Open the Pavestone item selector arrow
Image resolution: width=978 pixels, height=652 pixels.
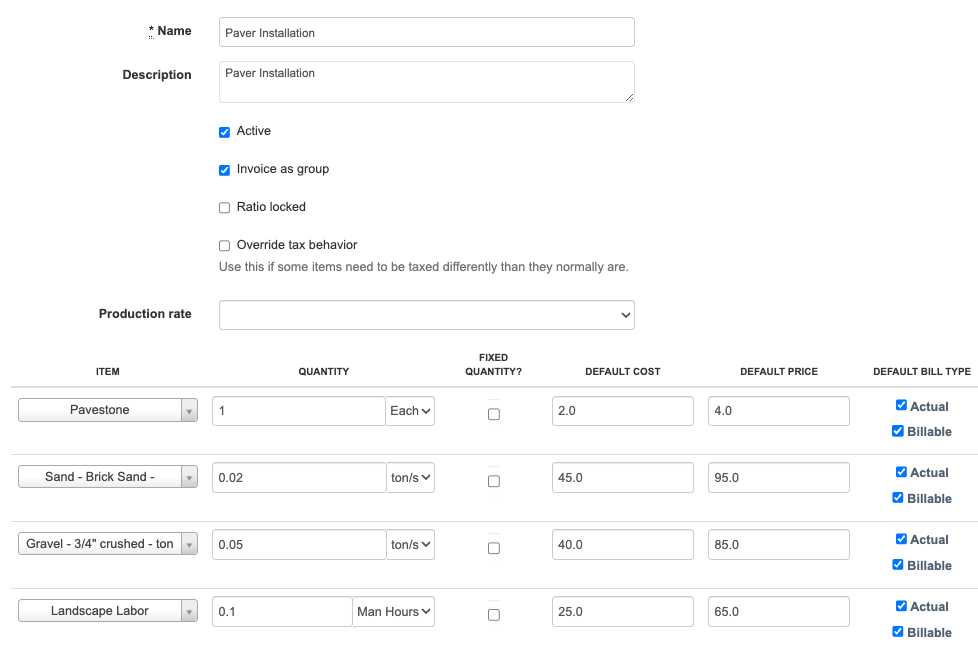pos(188,411)
